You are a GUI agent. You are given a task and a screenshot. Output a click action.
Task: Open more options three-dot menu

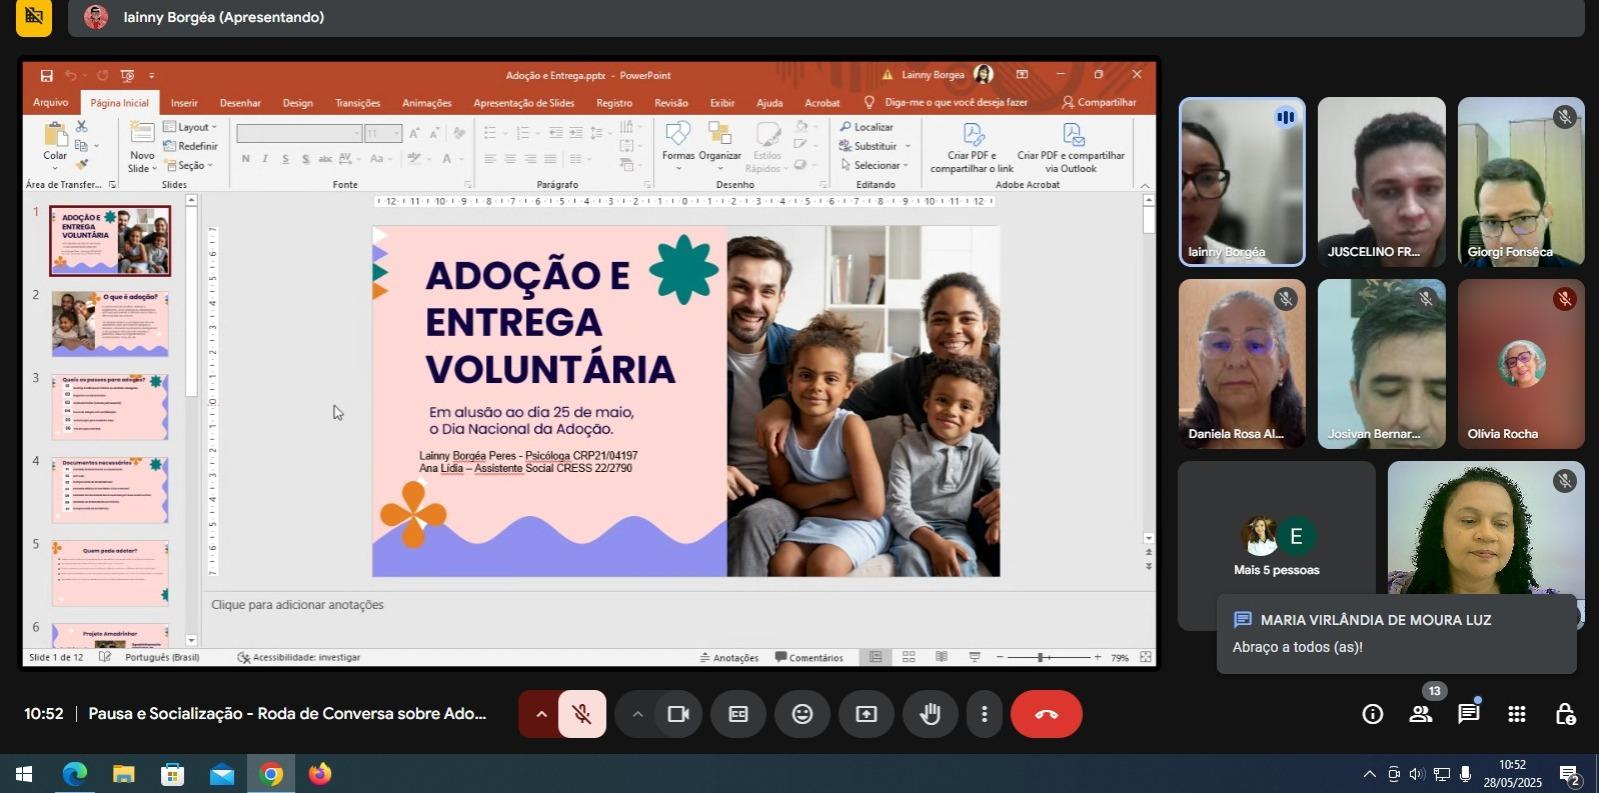(984, 714)
